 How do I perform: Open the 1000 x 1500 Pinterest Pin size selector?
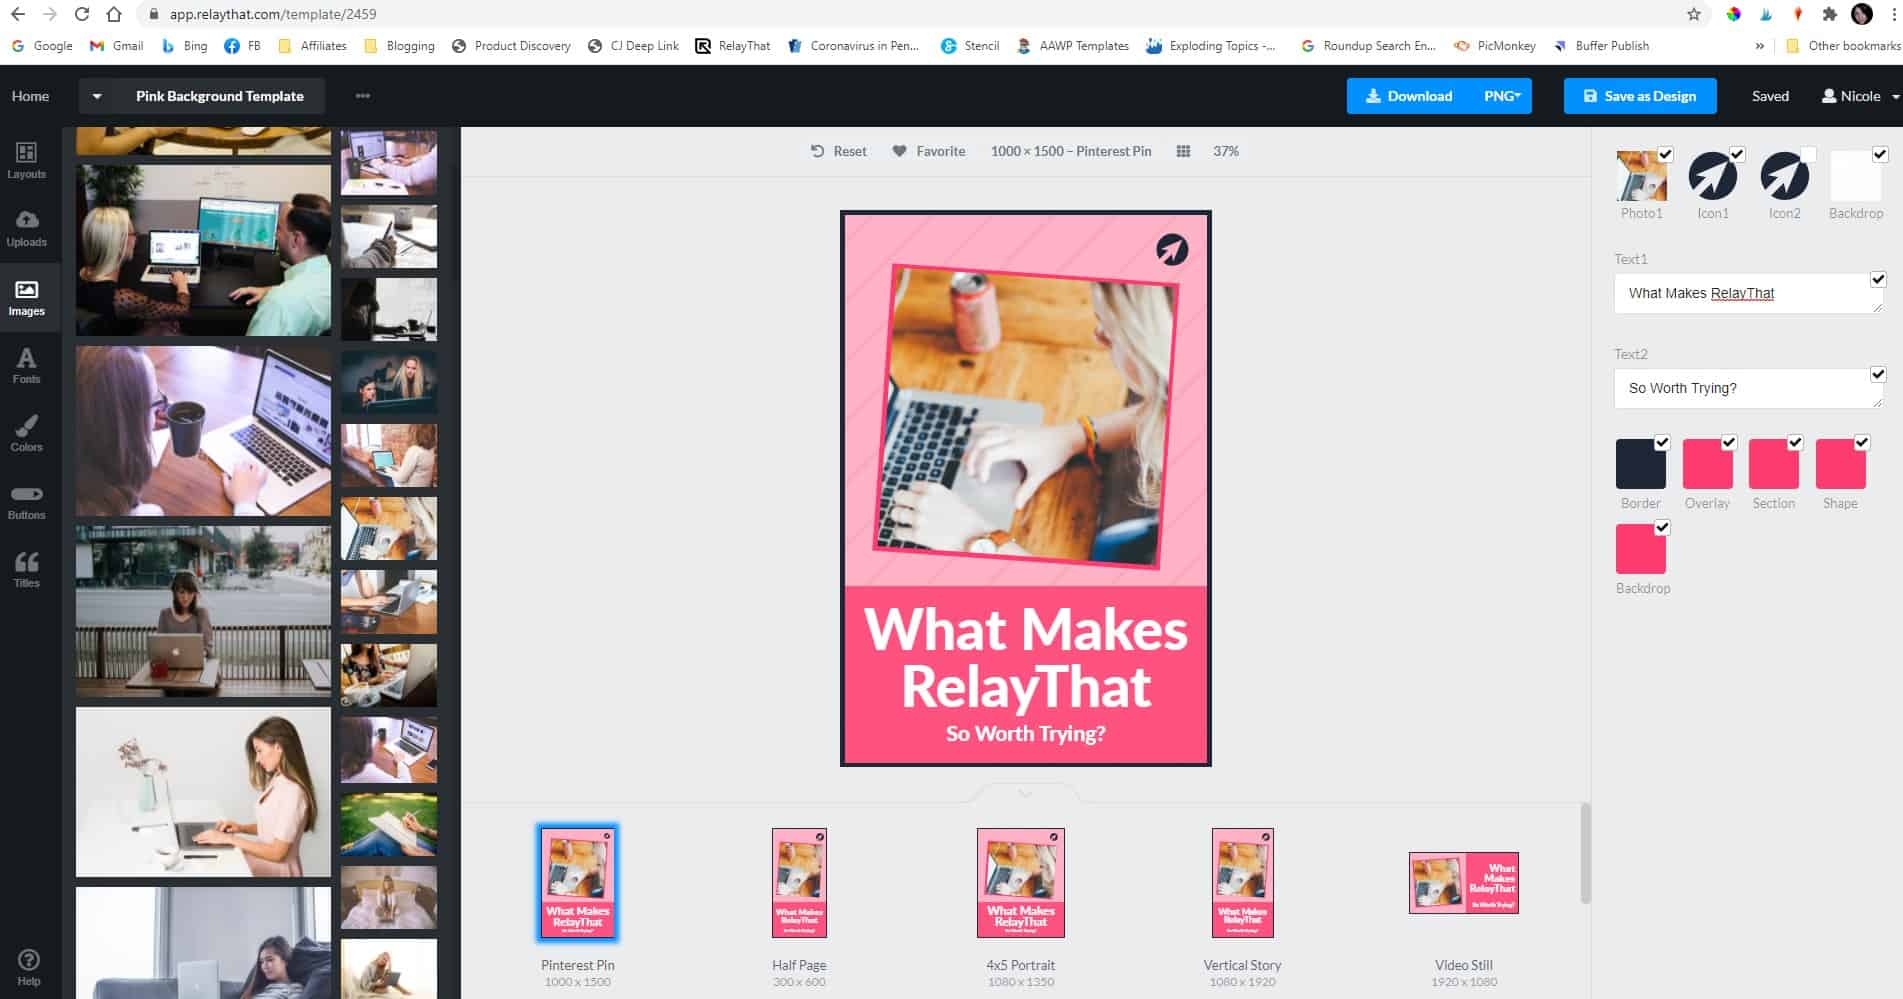[1071, 151]
